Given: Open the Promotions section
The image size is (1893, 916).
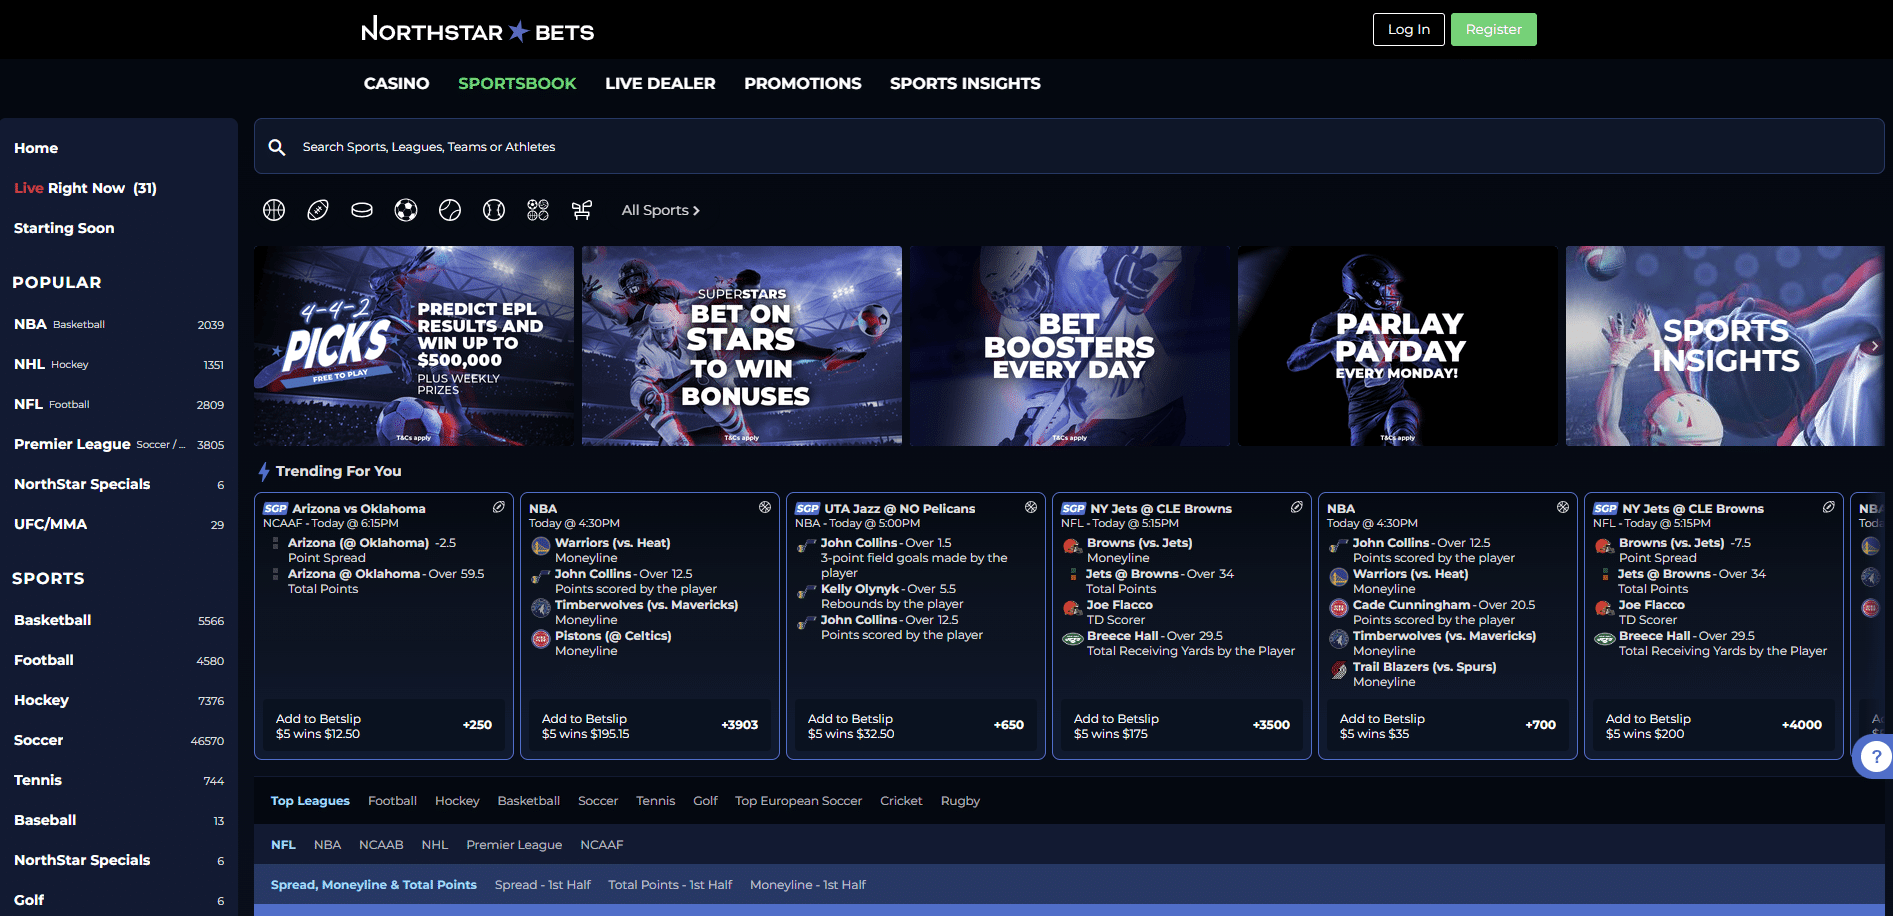Looking at the screenshot, I should coord(803,84).
